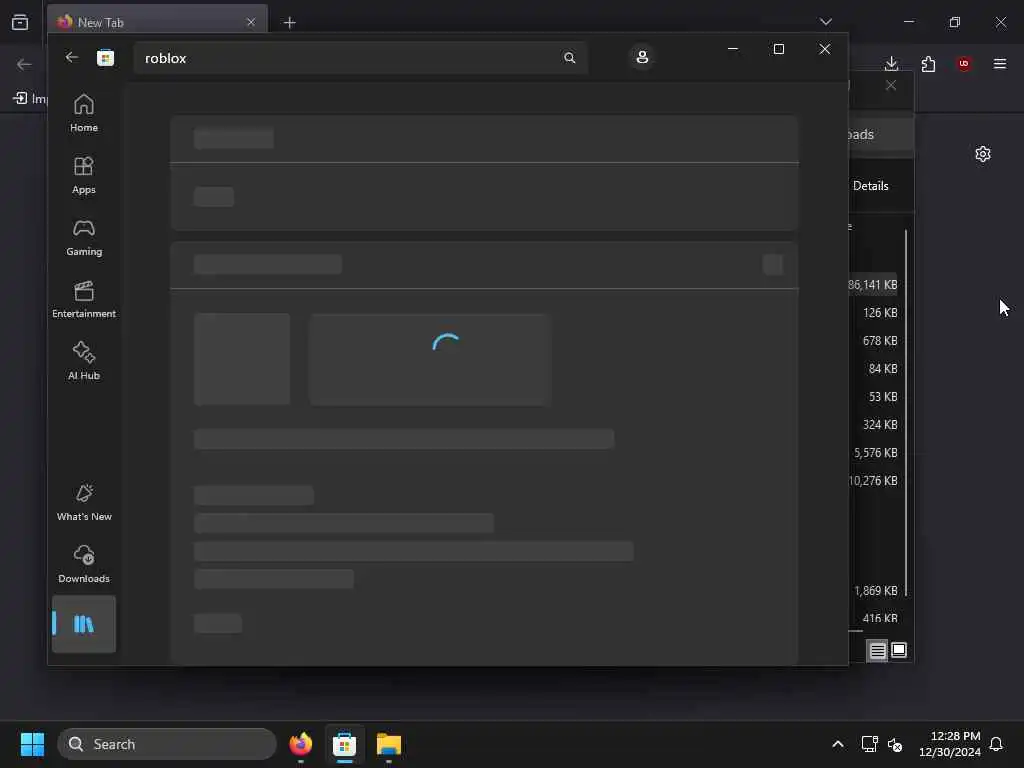This screenshot has width=1024, height=768.
Task: Click the search magnifier in the Store
Action: [569, 58]
